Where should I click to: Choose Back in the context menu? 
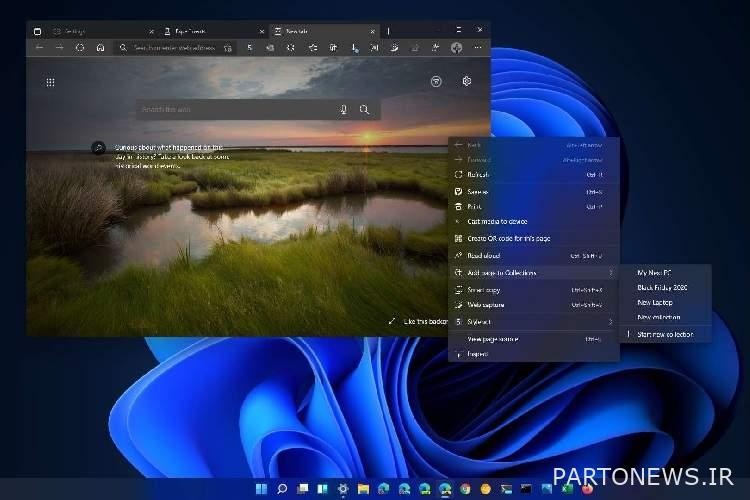pyautogui.click(x=533, y=144)
